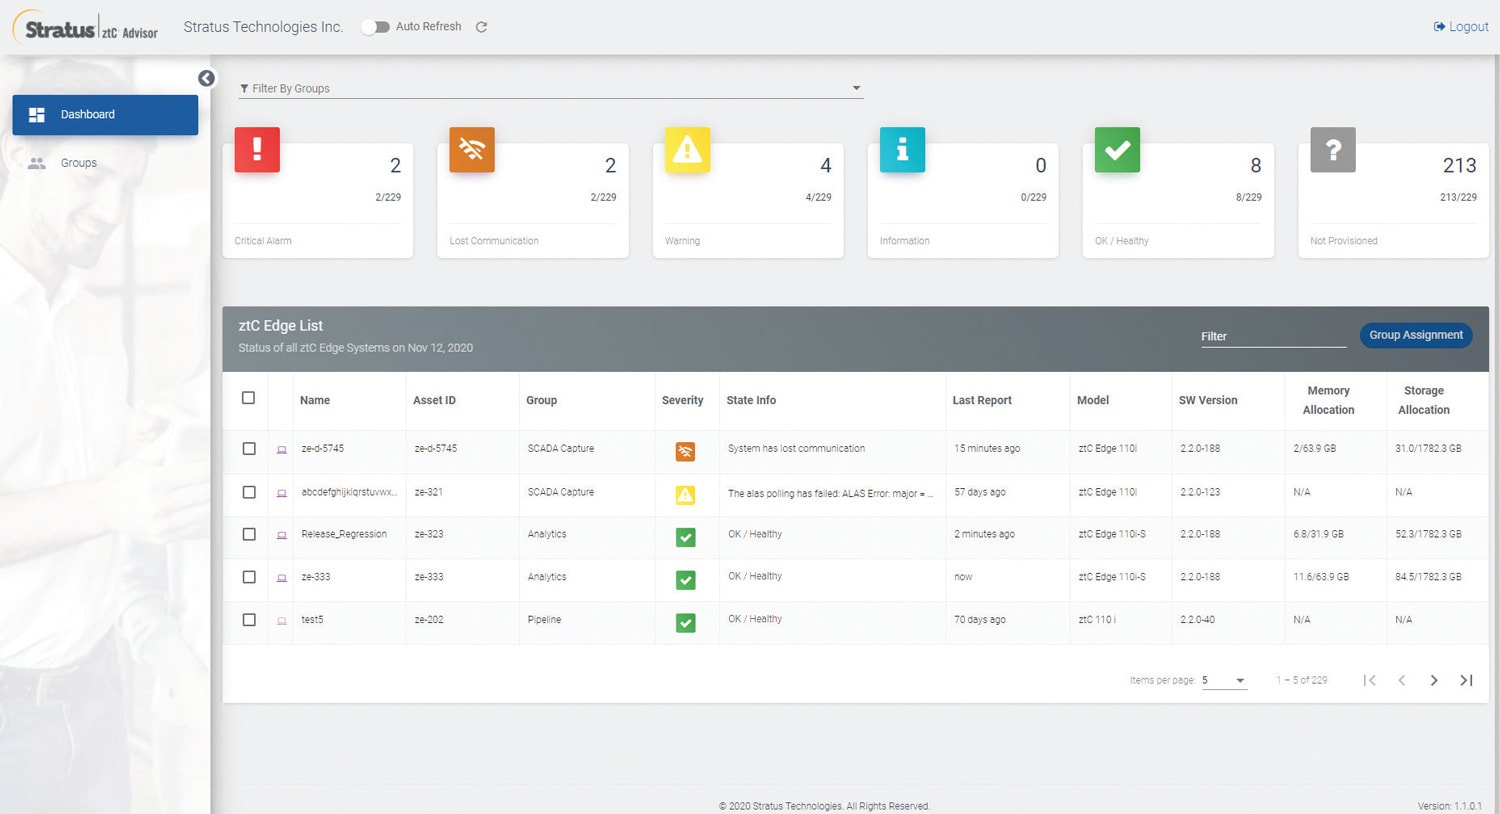
Task: Check the checkbox for abcdefghijklqrstuvwx row
Action: [249, 492]
